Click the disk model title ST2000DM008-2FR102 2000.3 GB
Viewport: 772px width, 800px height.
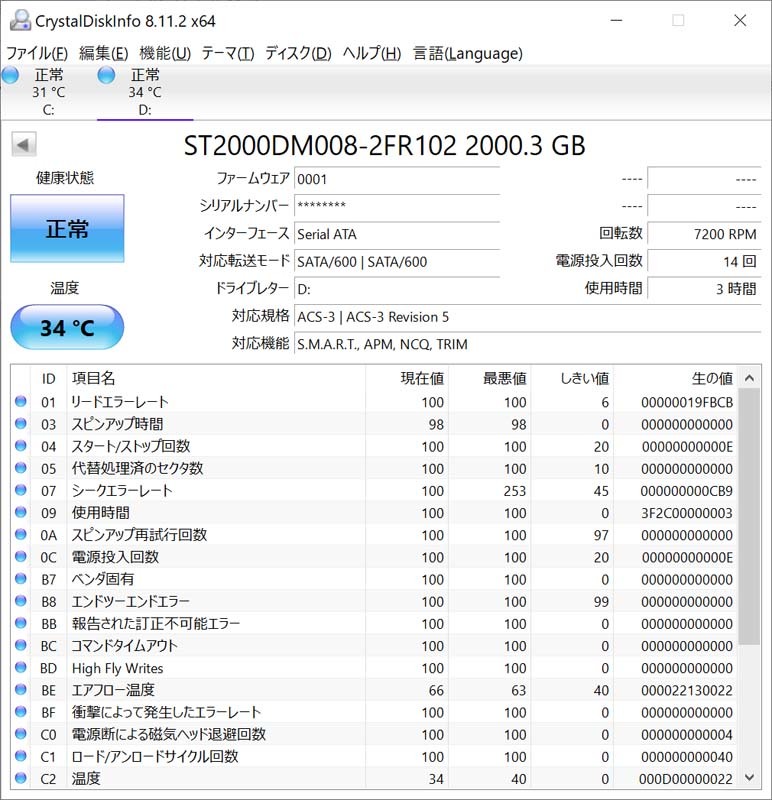point(384,145)
